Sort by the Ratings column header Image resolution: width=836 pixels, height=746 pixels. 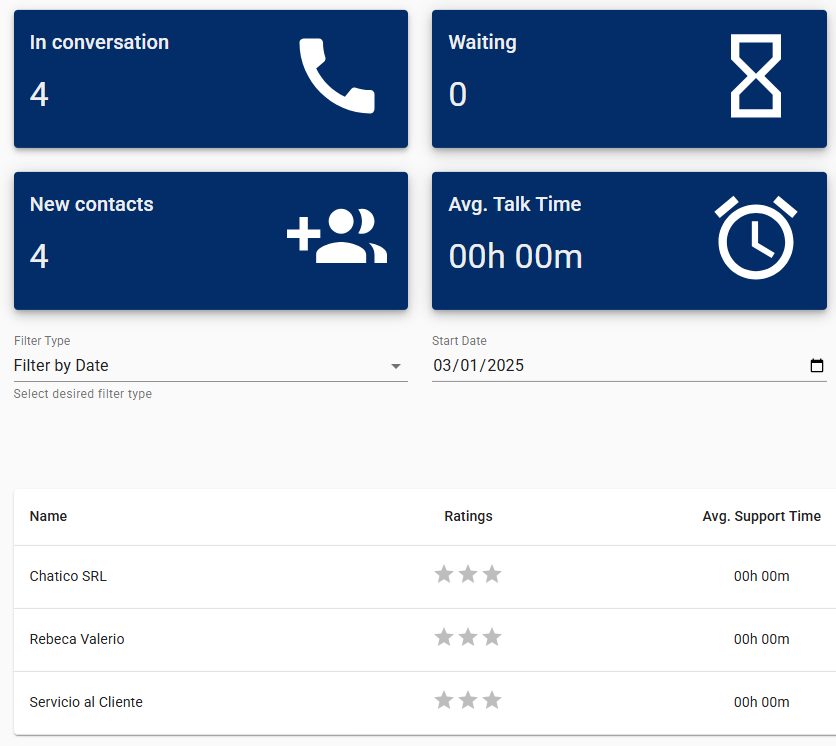[468, 516]
